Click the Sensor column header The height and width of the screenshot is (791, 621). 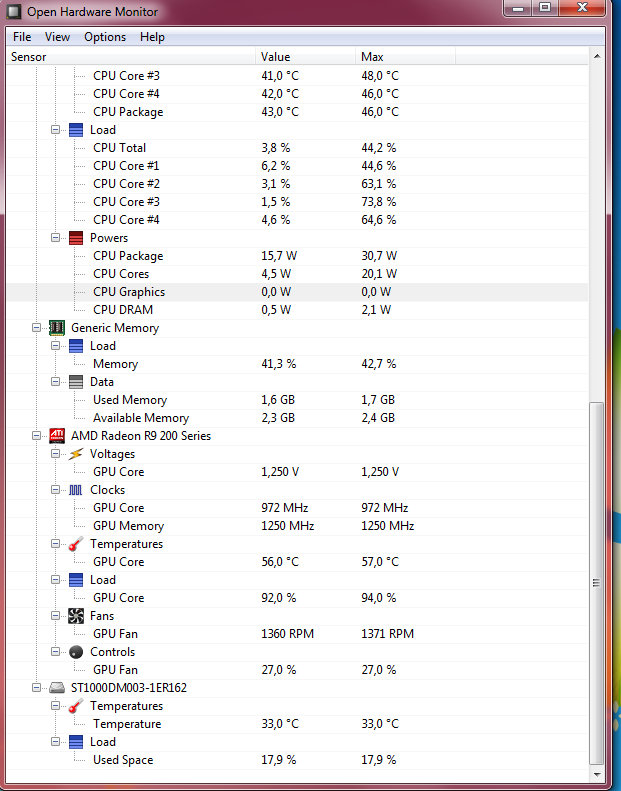tap(131, 56)
